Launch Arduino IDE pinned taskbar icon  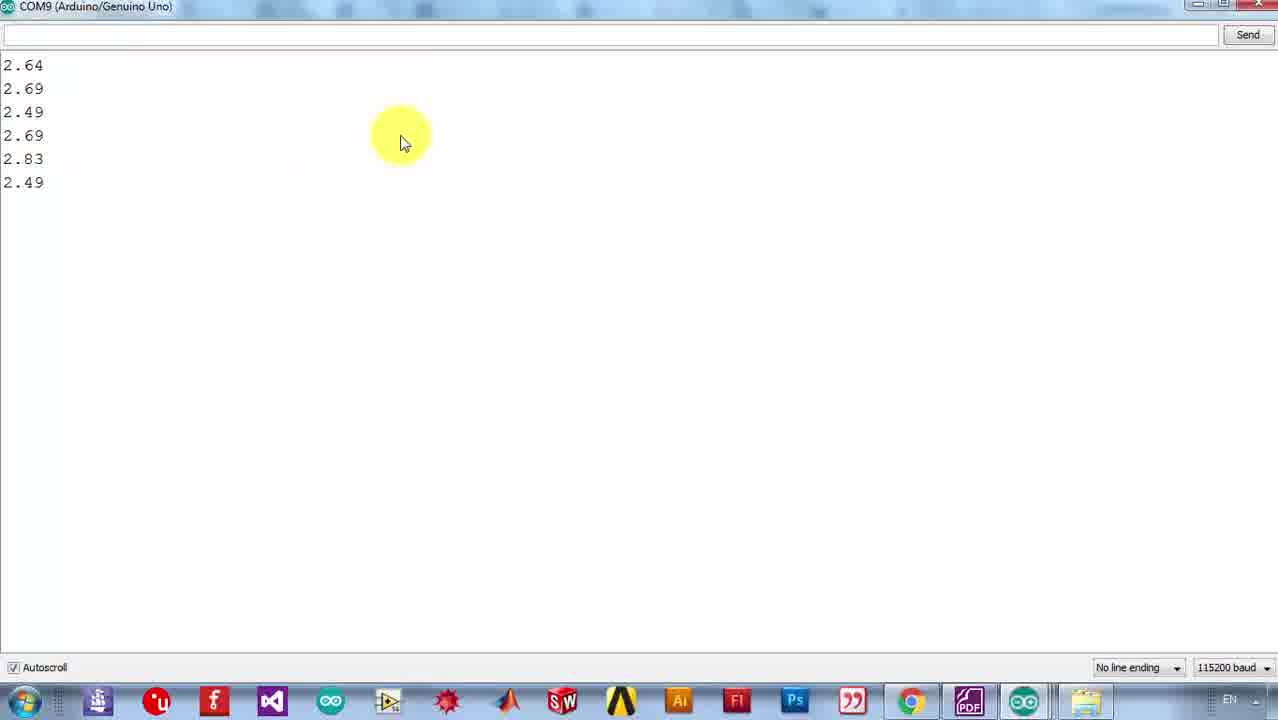pos(330,701)
